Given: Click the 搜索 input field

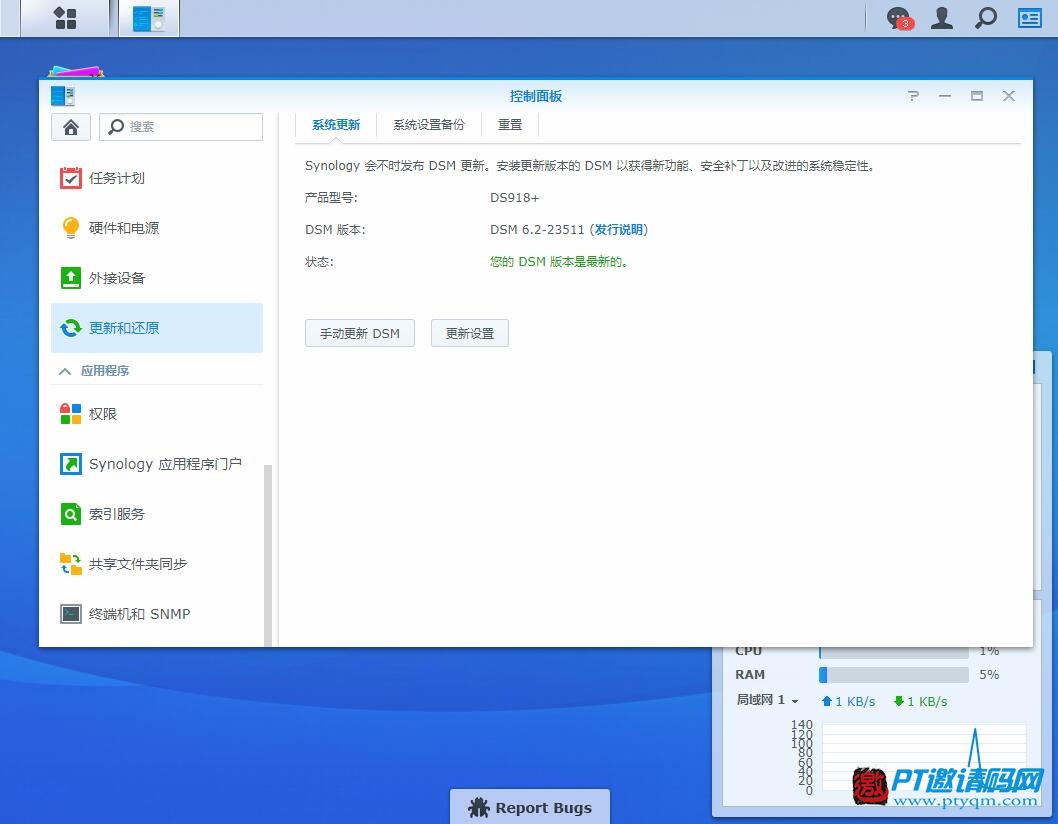Looking at the screenshot, I should tap(181, 127).
